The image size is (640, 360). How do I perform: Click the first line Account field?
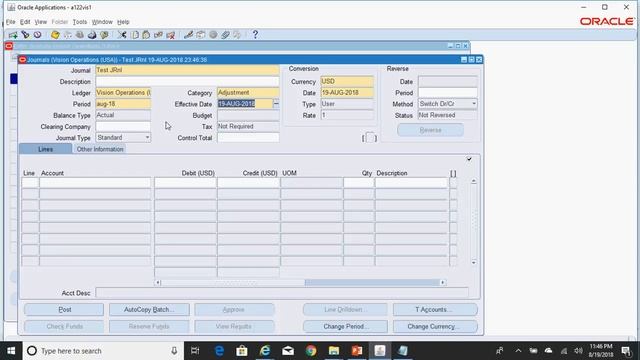point(95,182)
